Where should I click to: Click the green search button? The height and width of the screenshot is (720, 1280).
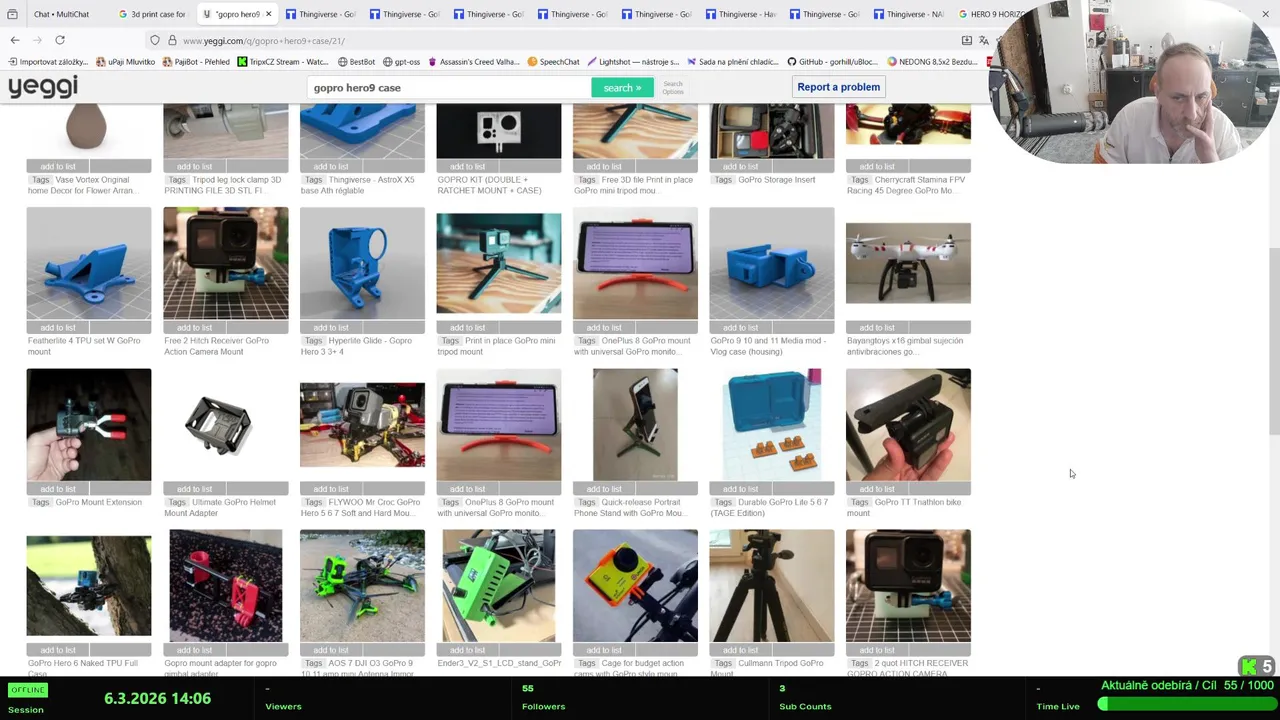click(622, 88)
